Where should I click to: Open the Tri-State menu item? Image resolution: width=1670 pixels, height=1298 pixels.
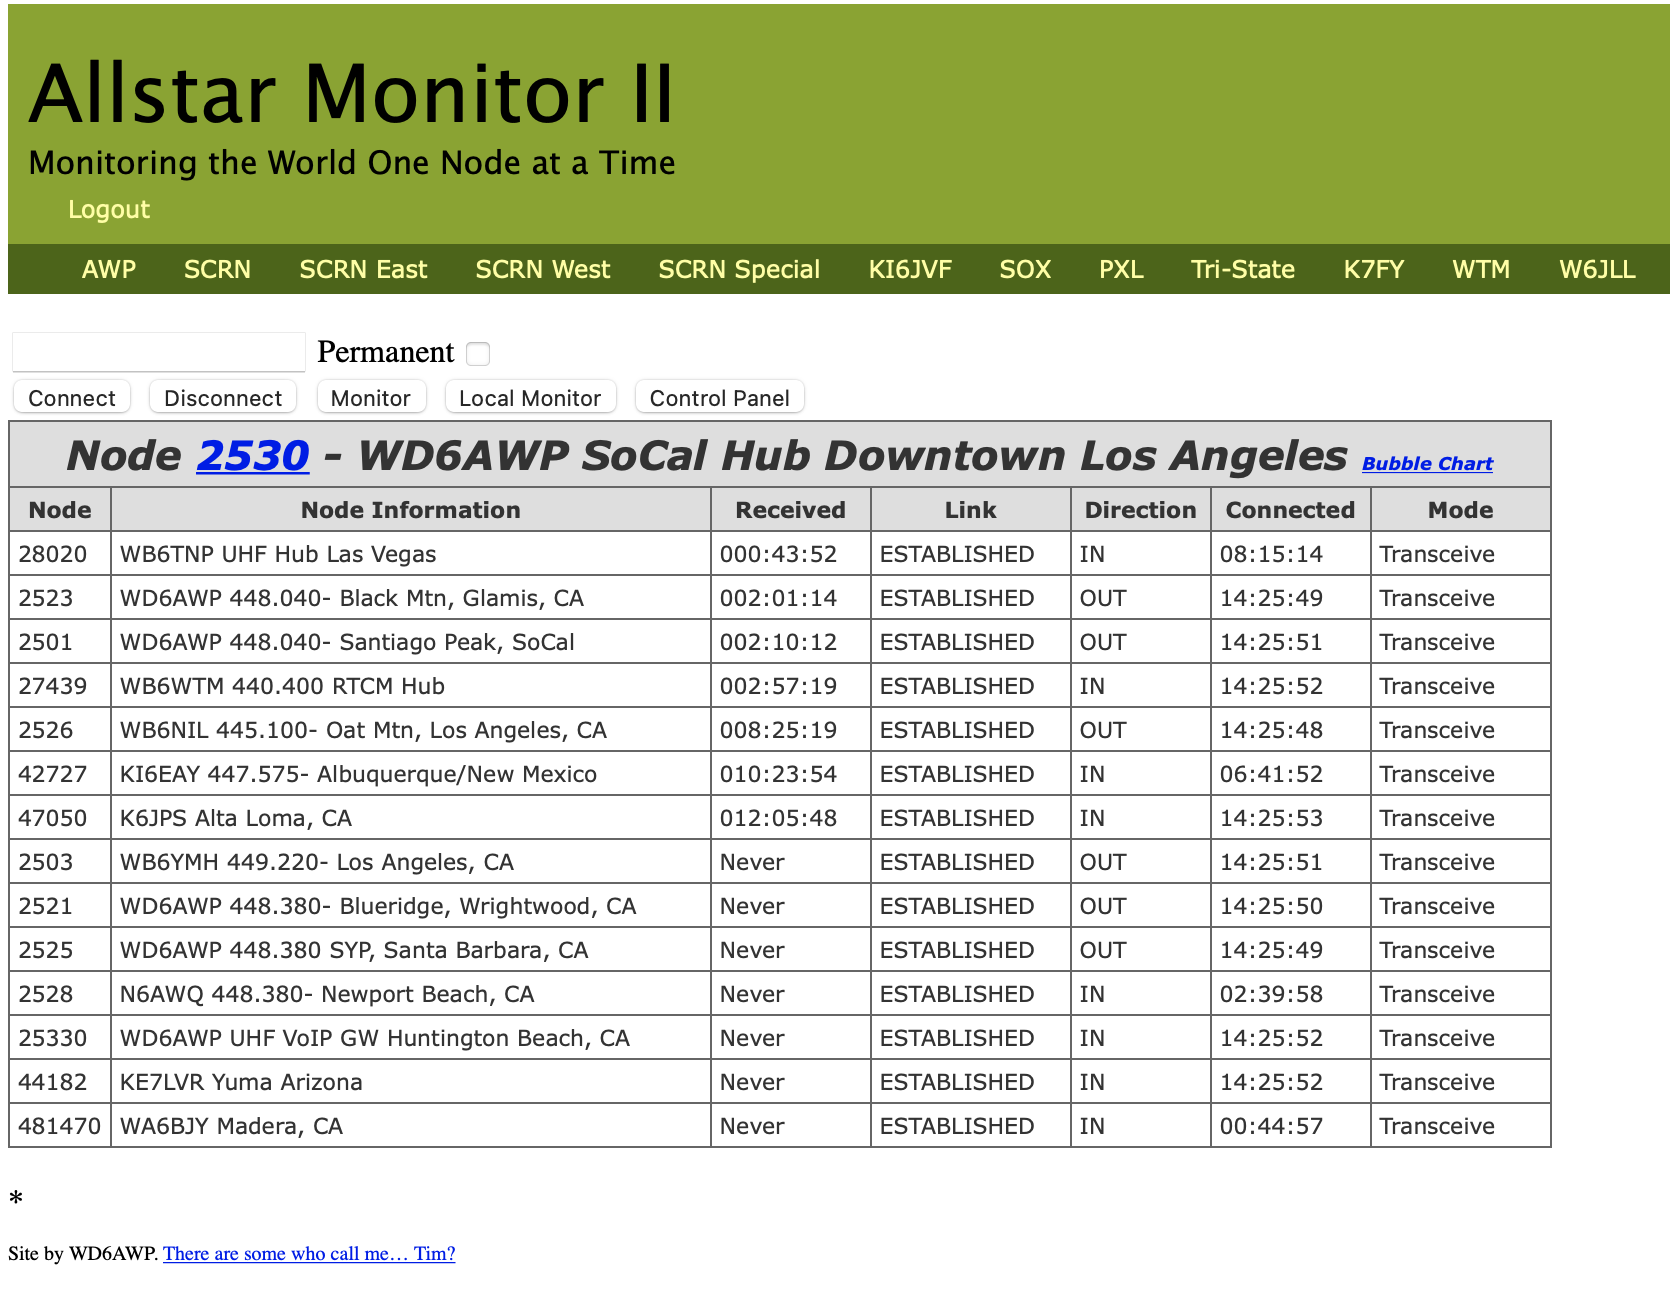coord(1242,270)
